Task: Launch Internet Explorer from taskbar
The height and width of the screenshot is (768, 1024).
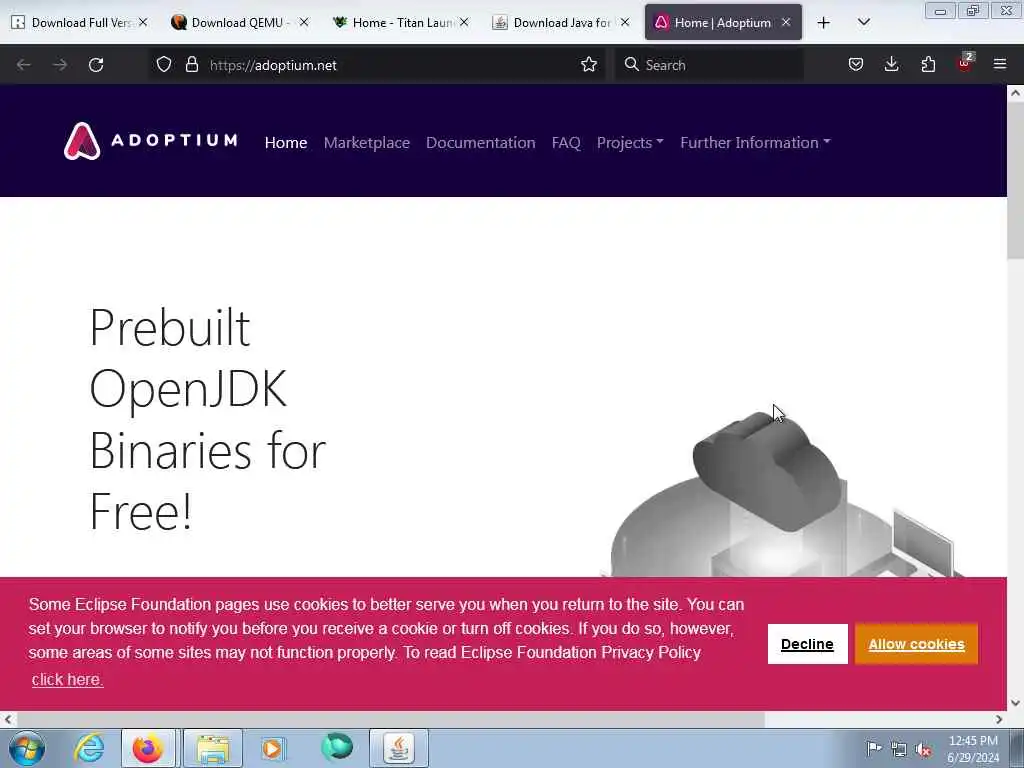Action: tap(89, 748)
